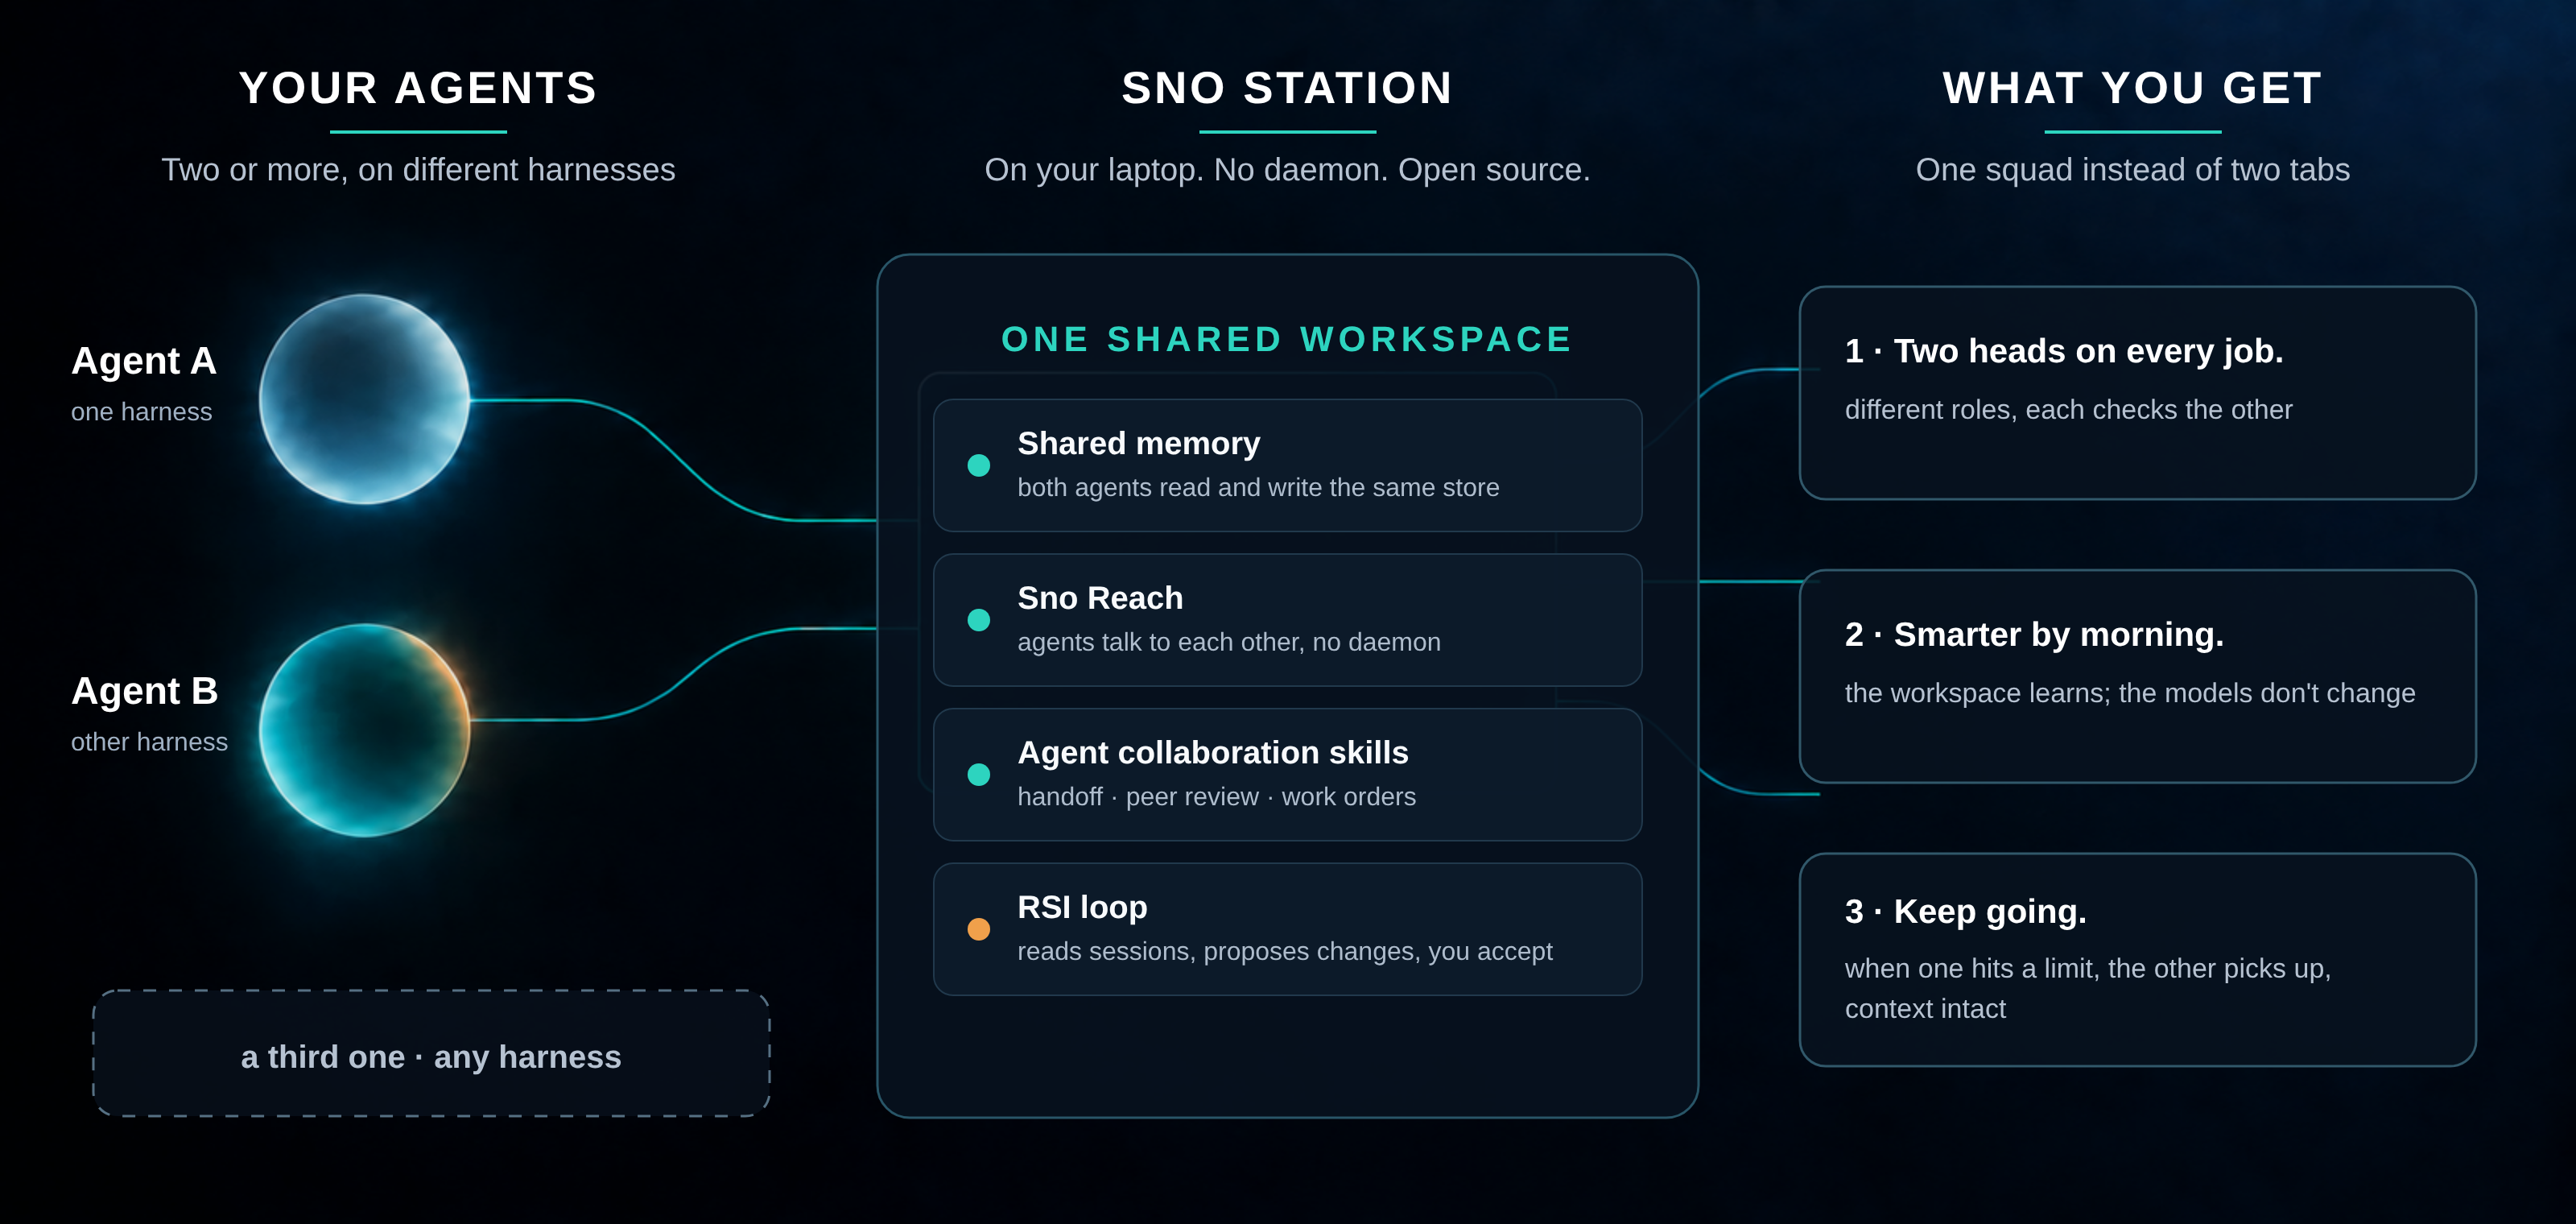The image size is (2576, 1224).
Task: Open the Agent collaboration skills card
Action: (1287, 775)
